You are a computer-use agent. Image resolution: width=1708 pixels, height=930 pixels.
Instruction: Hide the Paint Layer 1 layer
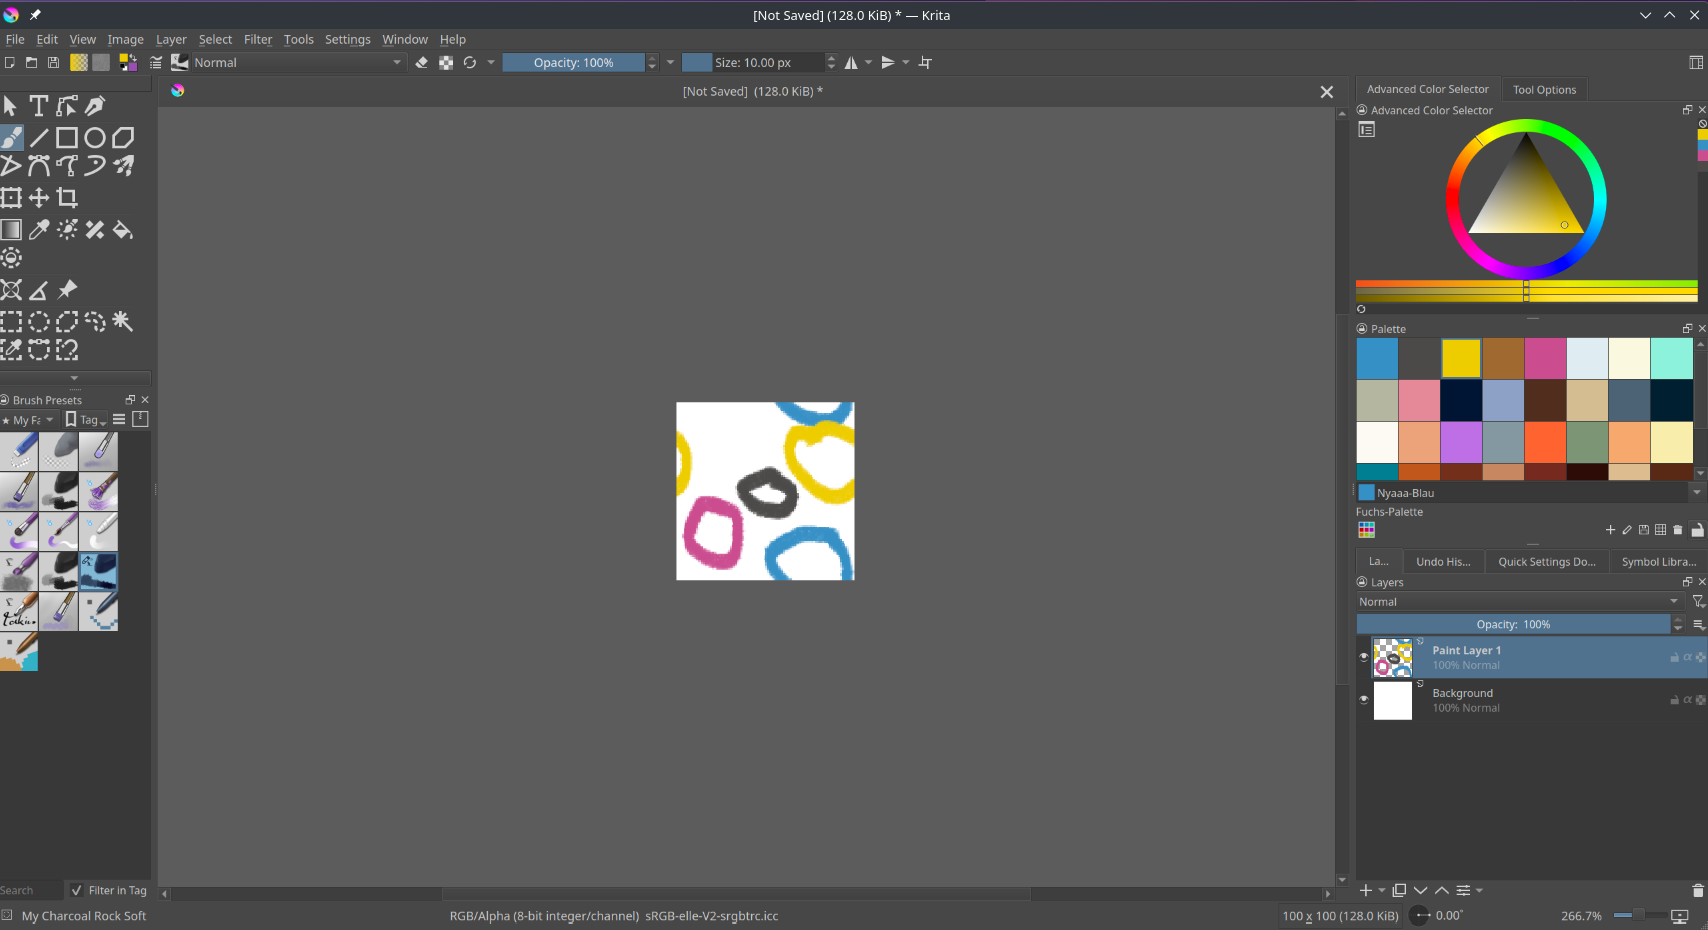1363,657
